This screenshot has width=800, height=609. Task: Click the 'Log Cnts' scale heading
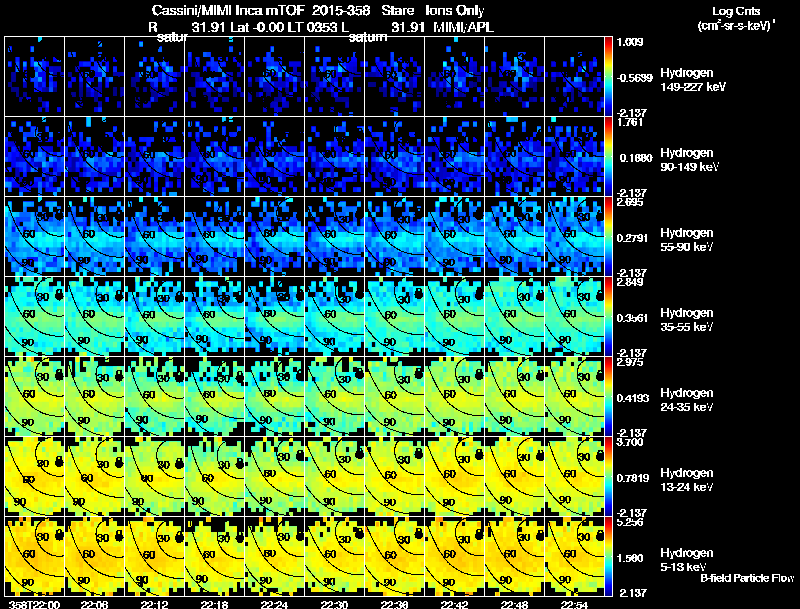[736, 11]
